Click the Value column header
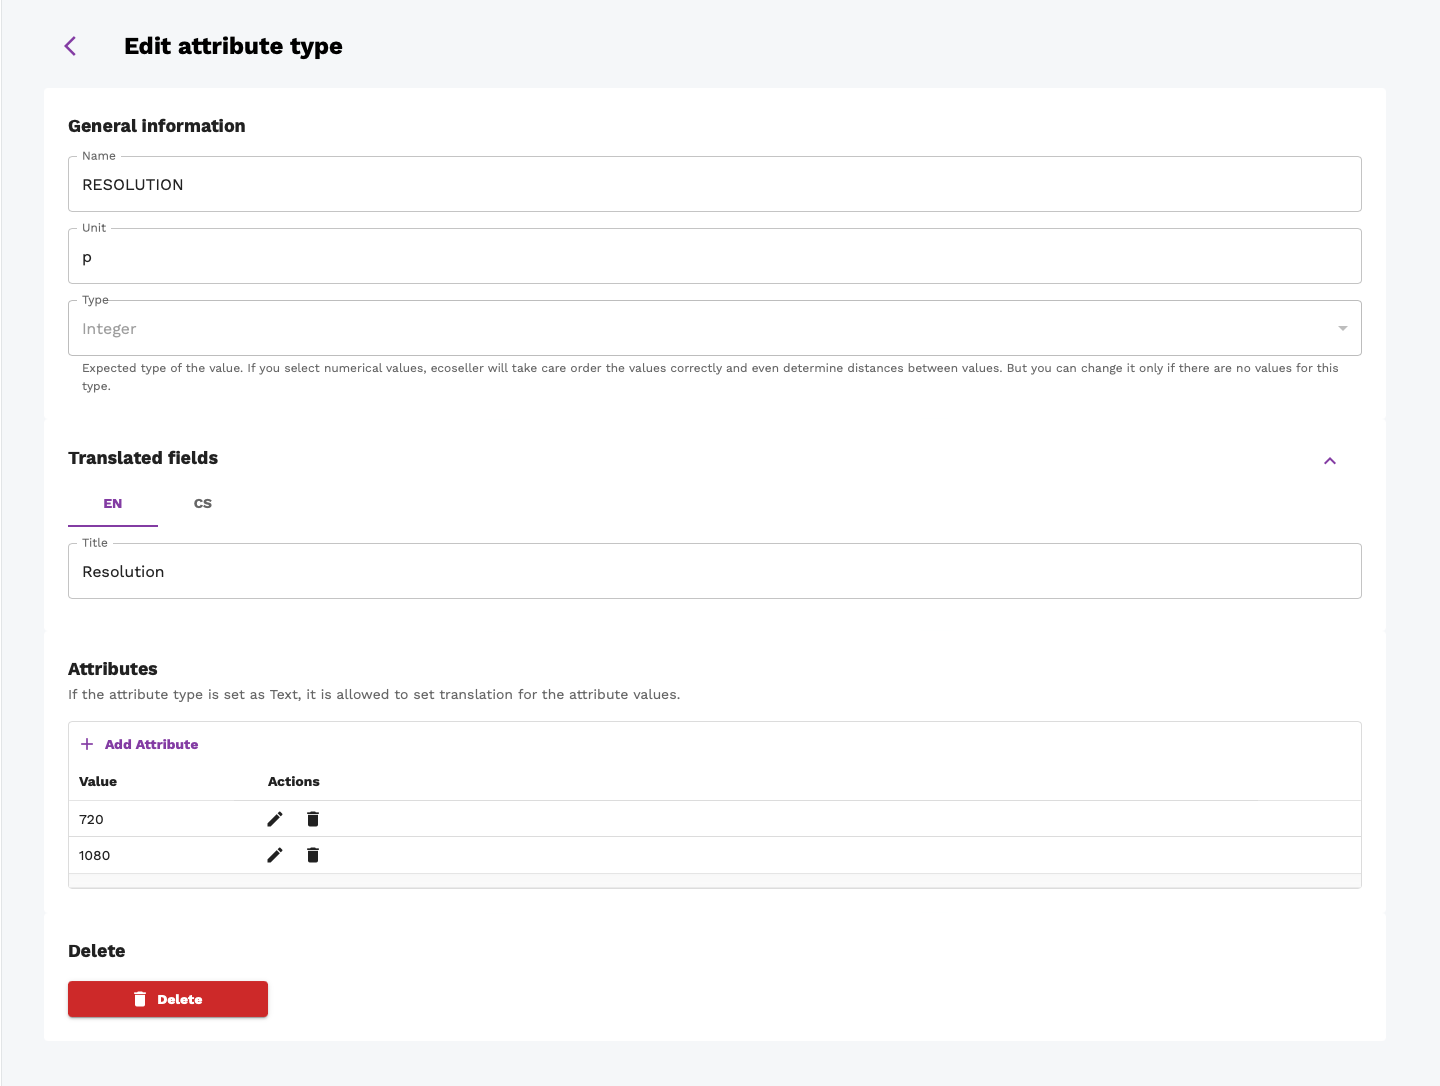The height and width of the screenshot is (1086, 1440). pyautogui.click(x=98, y=782)
